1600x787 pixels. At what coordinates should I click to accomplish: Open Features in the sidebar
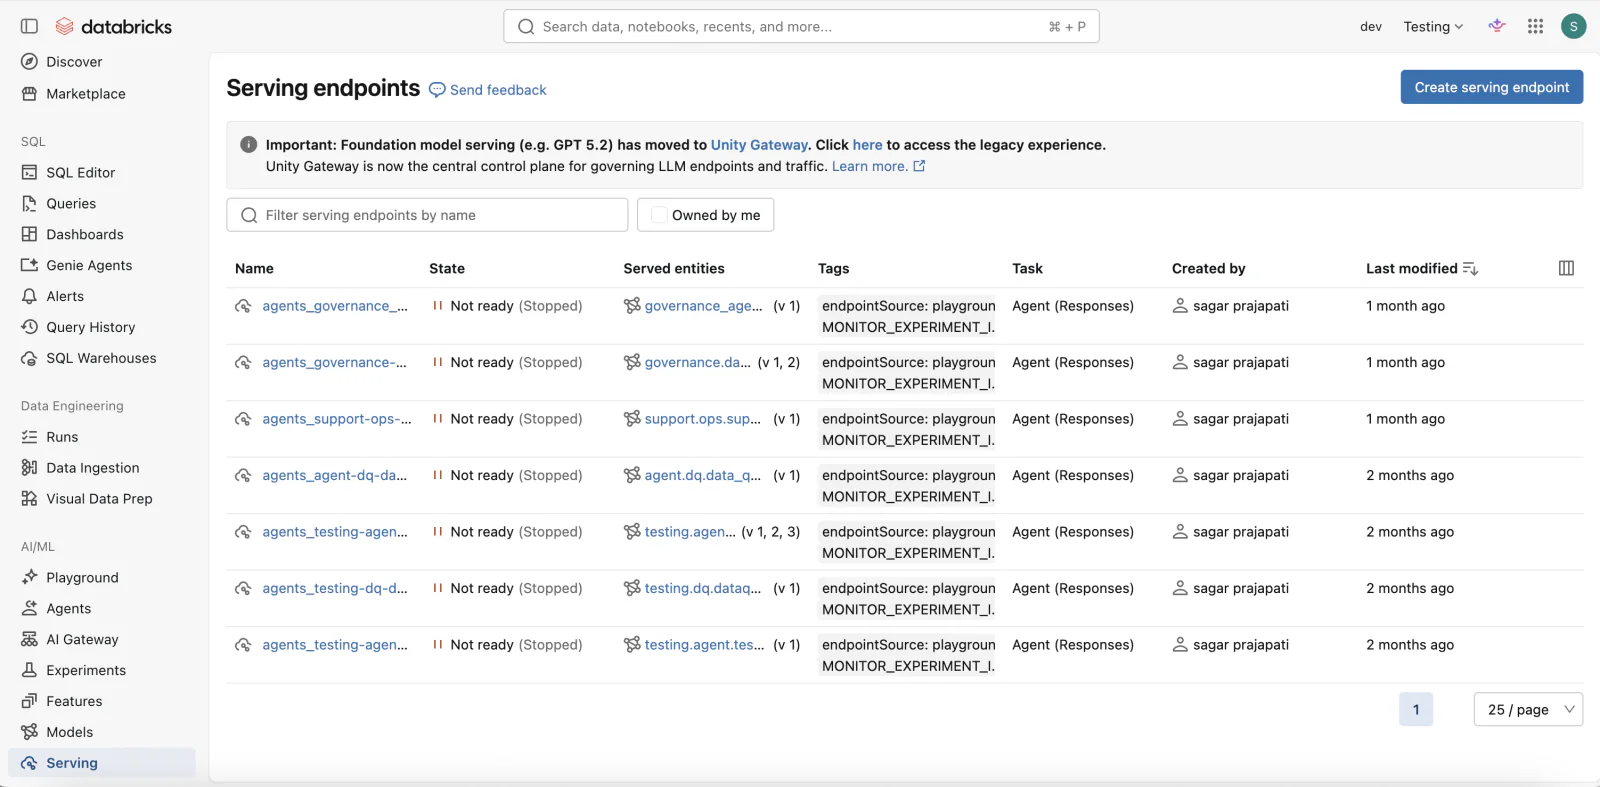click(74, 701)
